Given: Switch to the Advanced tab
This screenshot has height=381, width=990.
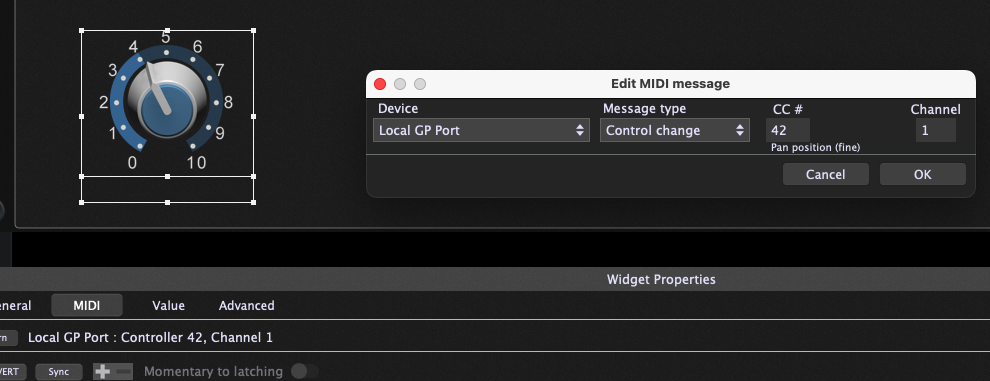Looking at the screenshot, I should pyautogui.click(x=247, y=306).
